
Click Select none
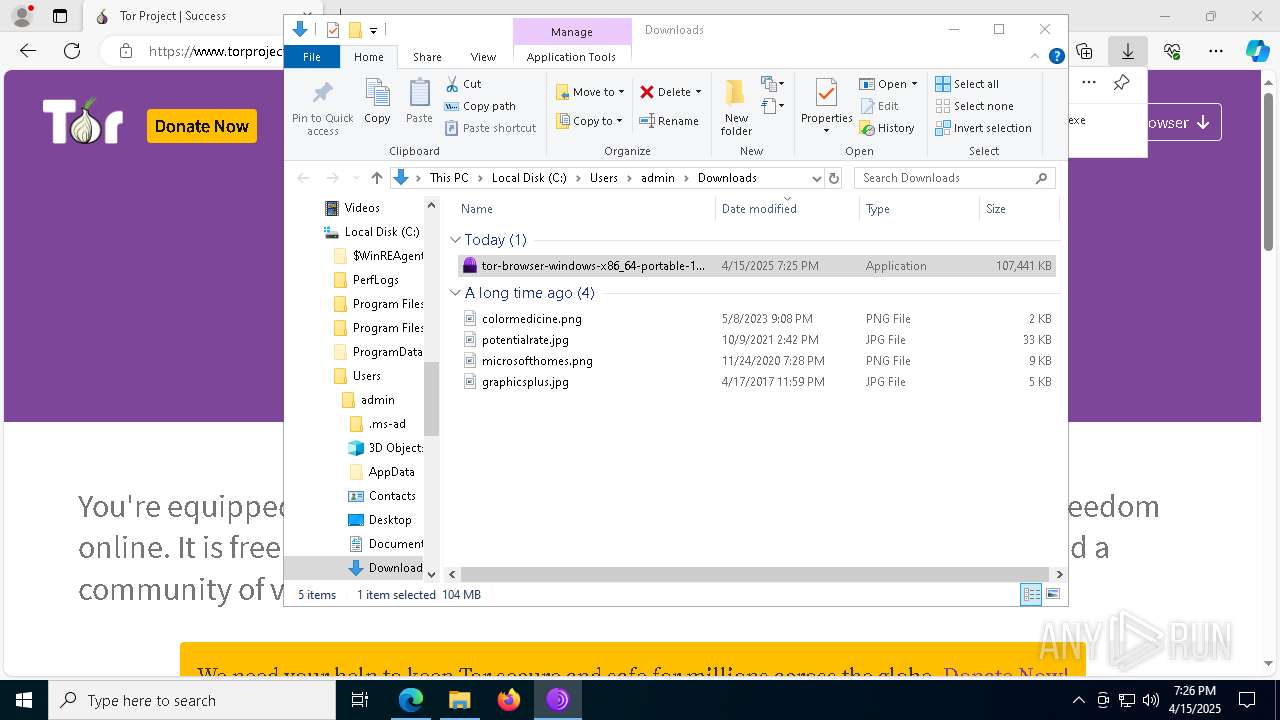click(x=974, y=106)
